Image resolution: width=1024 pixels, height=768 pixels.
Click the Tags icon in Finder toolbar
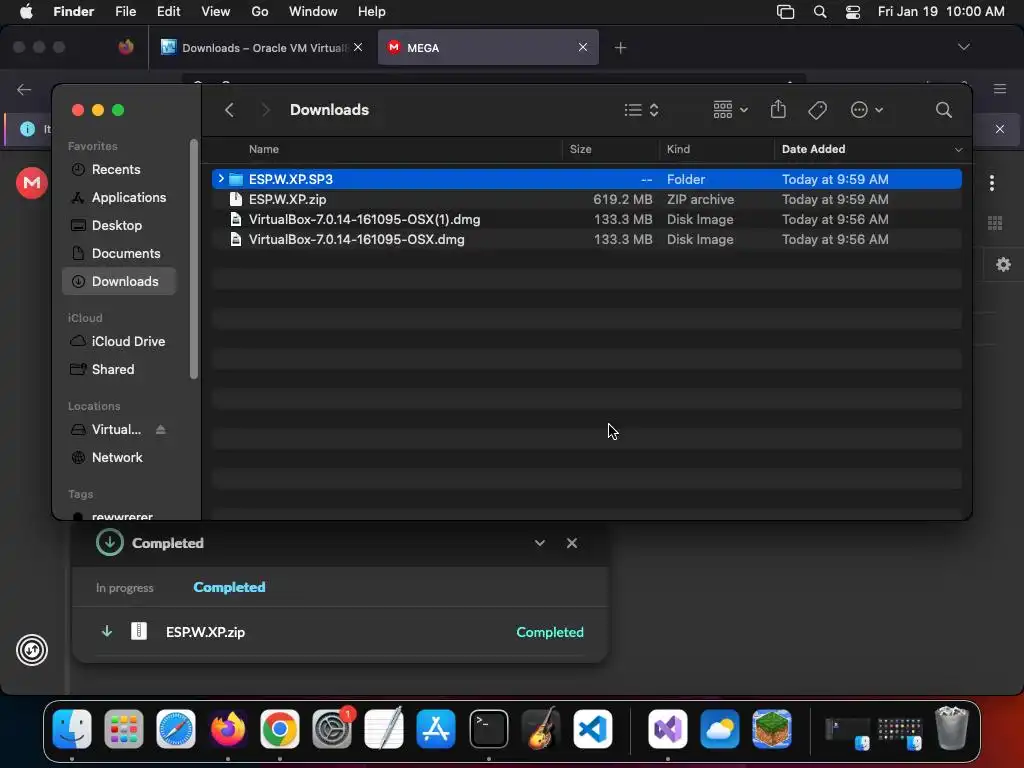817,110
